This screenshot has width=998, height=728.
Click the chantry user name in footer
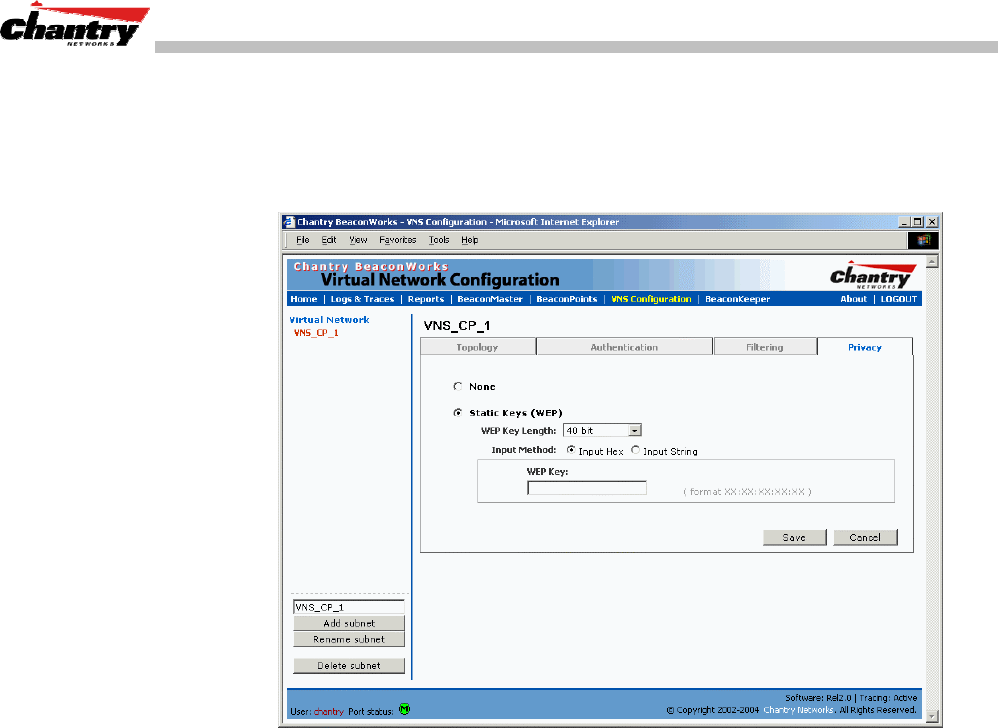point(328,711)
